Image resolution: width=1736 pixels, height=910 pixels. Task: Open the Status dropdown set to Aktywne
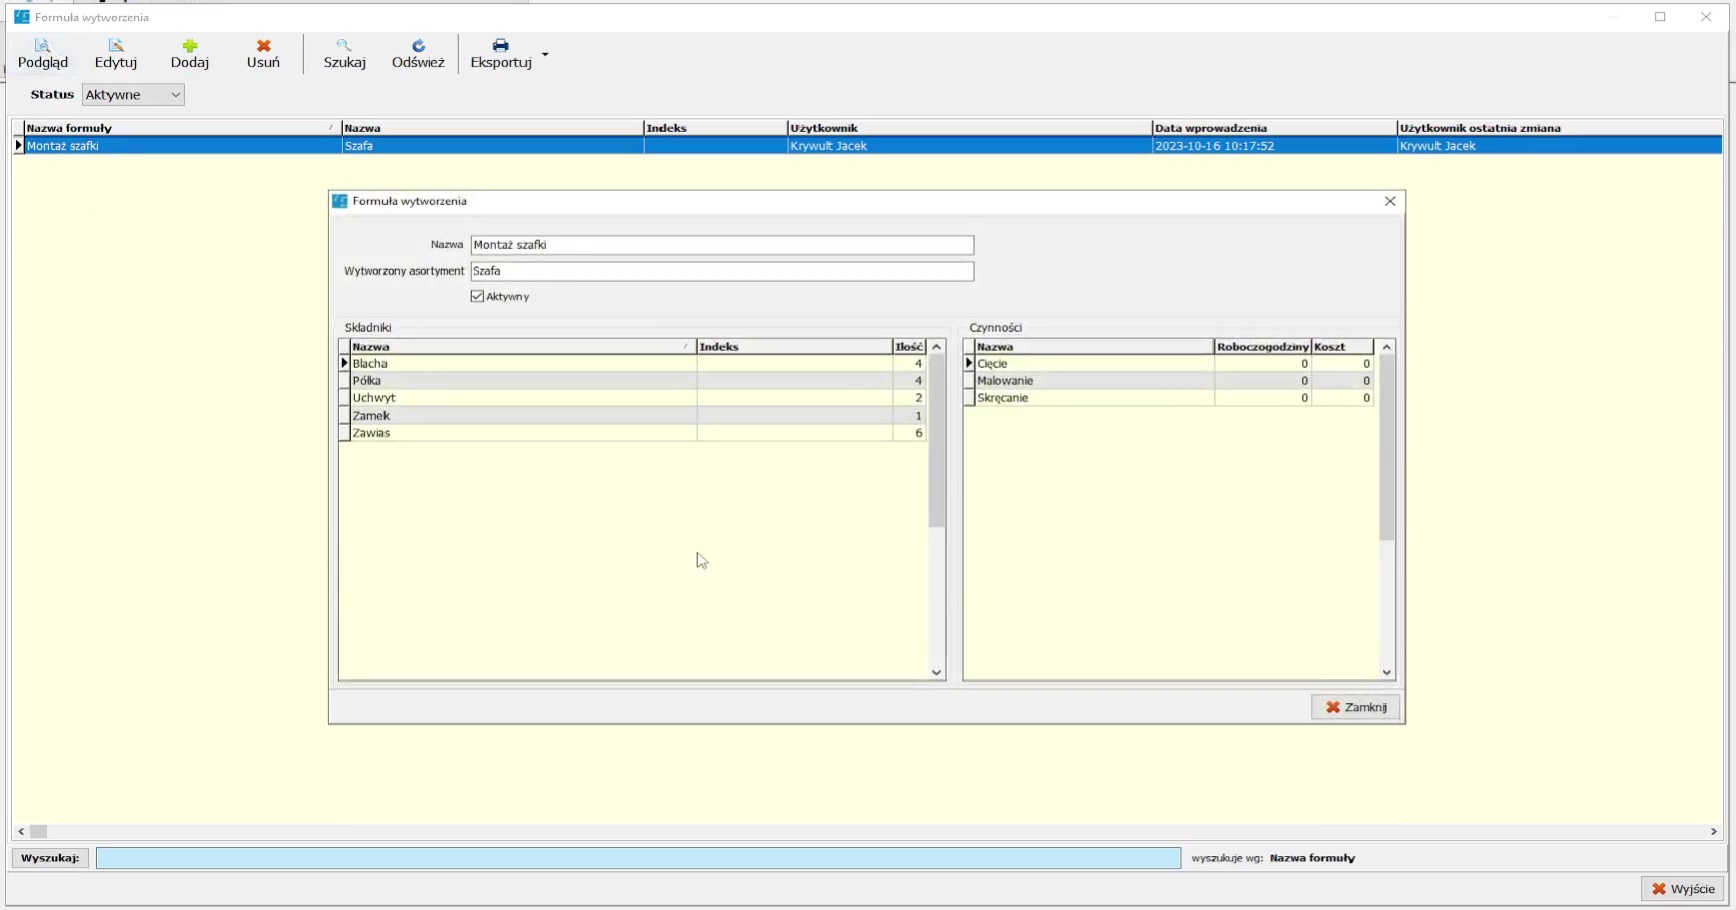pyautogui.click(x=133, y=95)
